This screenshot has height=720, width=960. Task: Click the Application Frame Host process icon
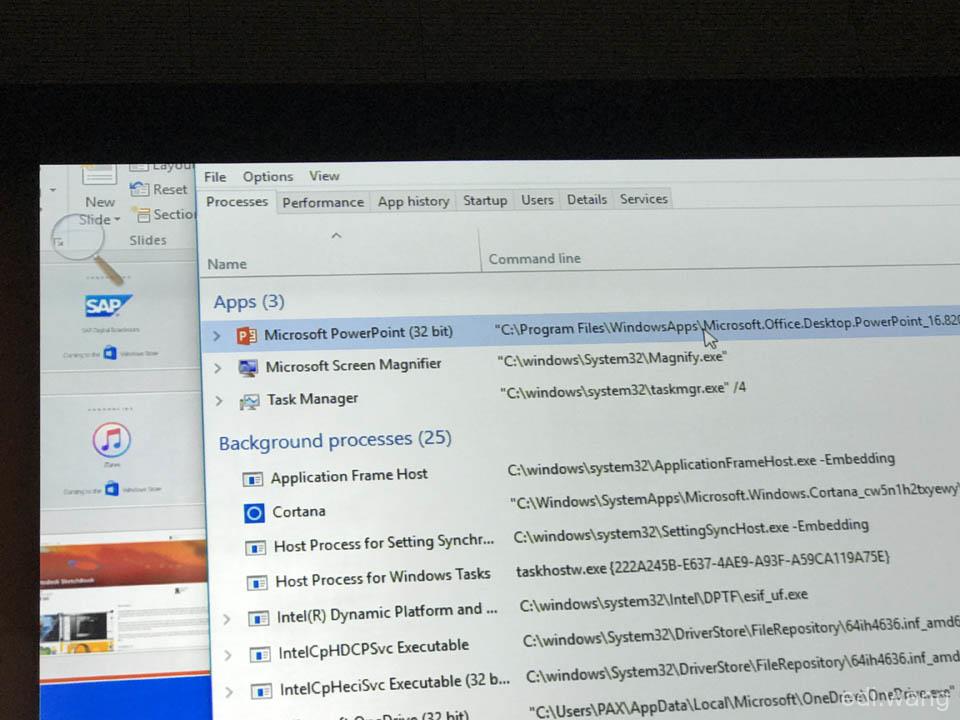[253, 479]
